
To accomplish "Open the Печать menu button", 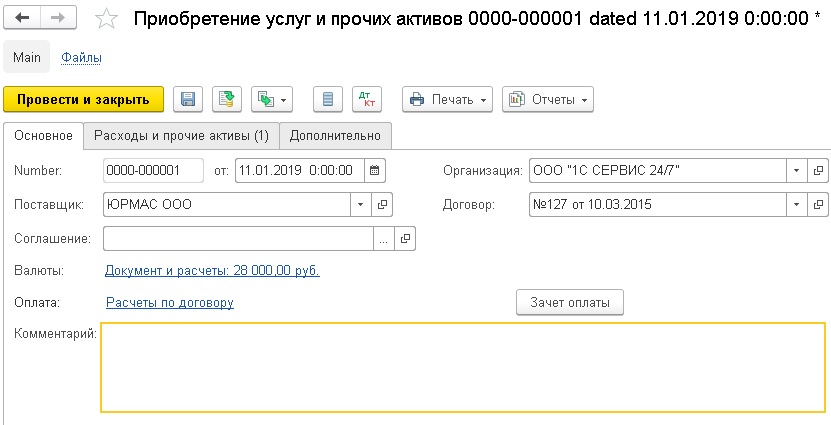I will tap(447, 100).
